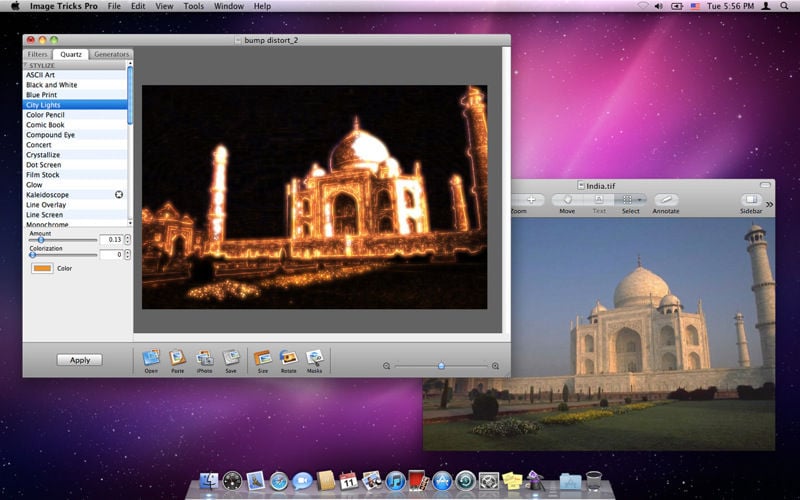
Task: Click the Kaleidoscope row's round badge icon
Action: 119,194
